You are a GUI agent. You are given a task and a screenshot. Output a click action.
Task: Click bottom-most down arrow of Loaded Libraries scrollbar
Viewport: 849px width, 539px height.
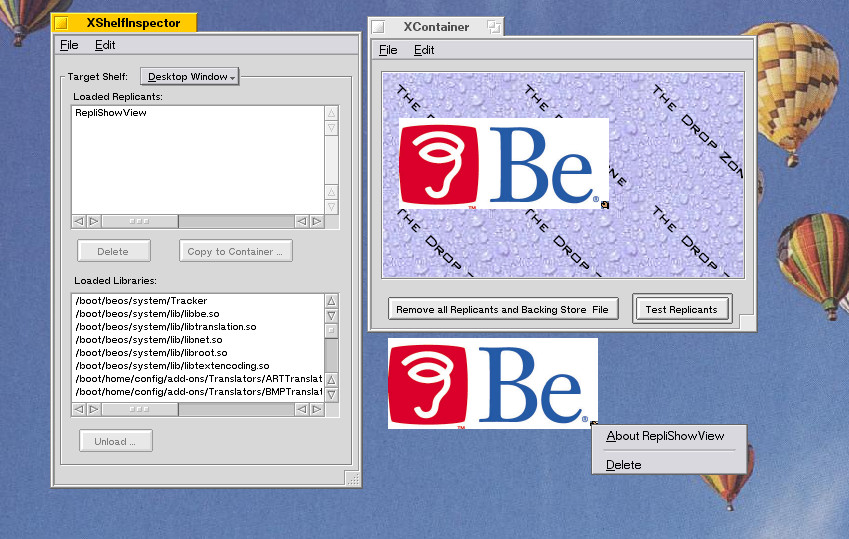click(331, 394)
